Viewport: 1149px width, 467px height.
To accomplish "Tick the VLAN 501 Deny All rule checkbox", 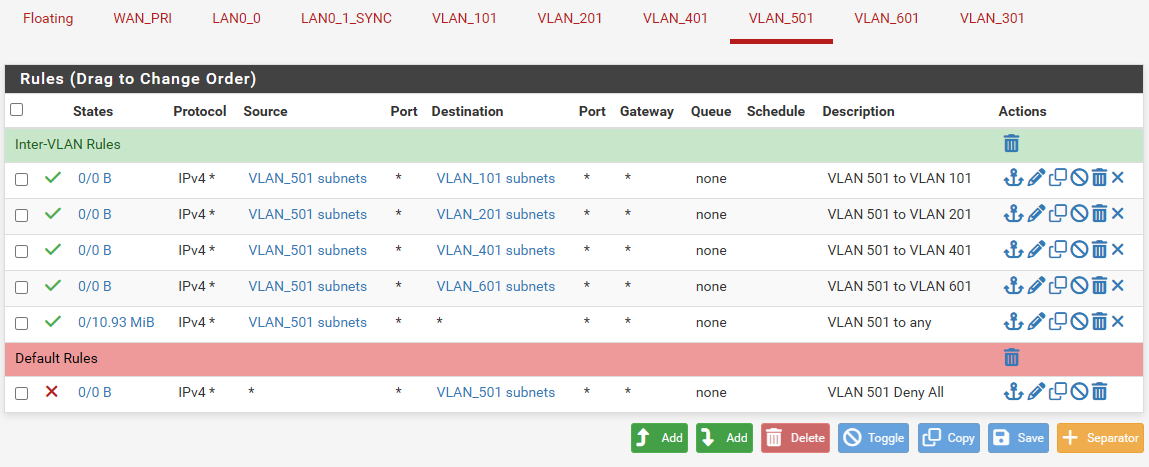I will point(22,393).
